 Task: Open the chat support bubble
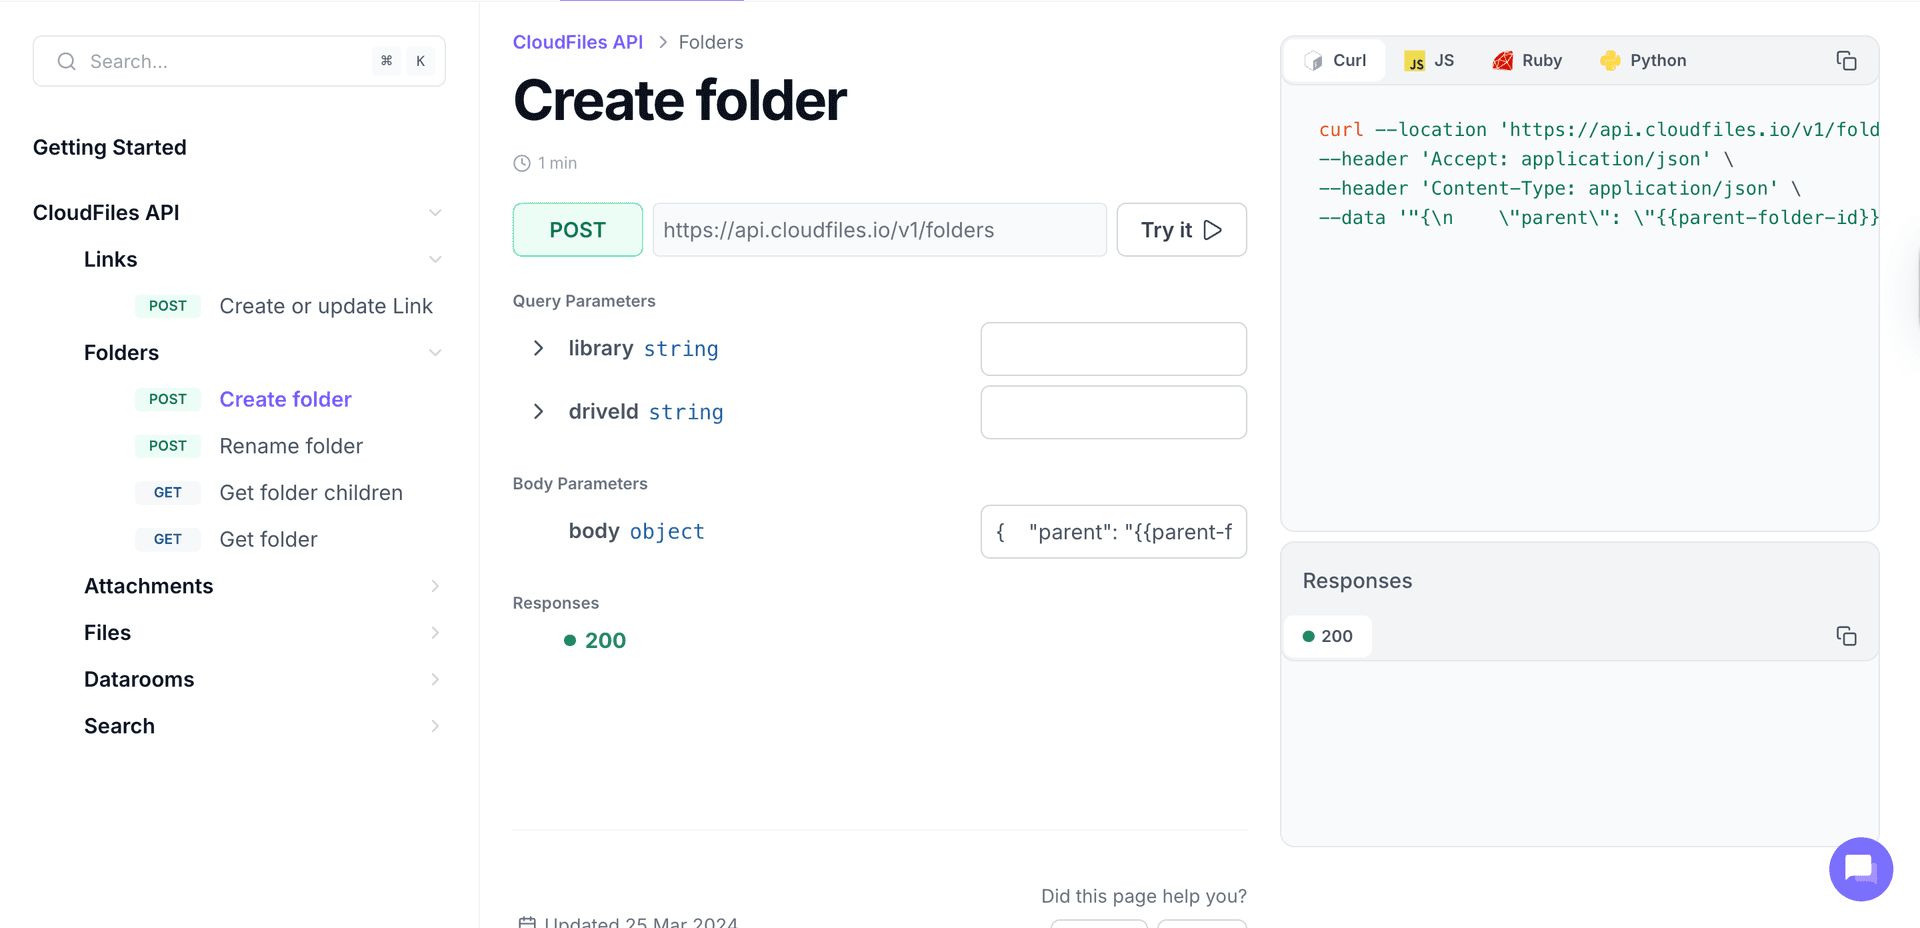(1860, 869)
